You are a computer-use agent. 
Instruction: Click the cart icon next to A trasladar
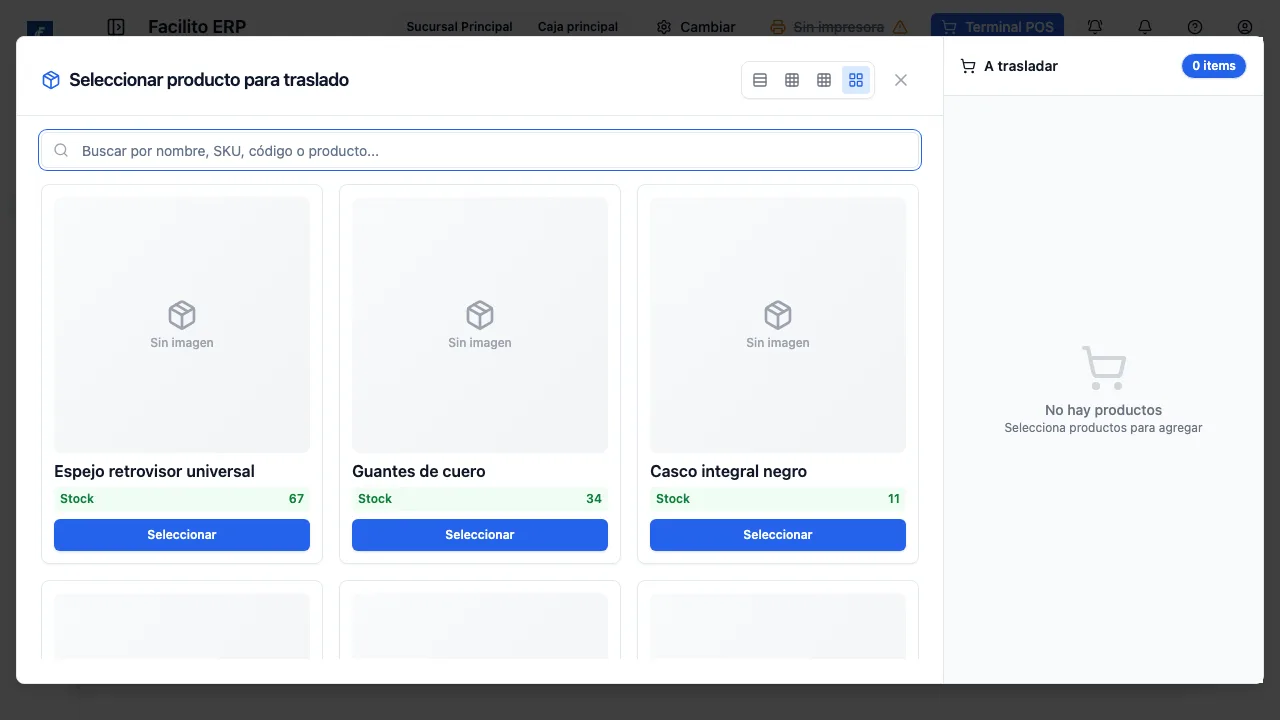point(968,66)
